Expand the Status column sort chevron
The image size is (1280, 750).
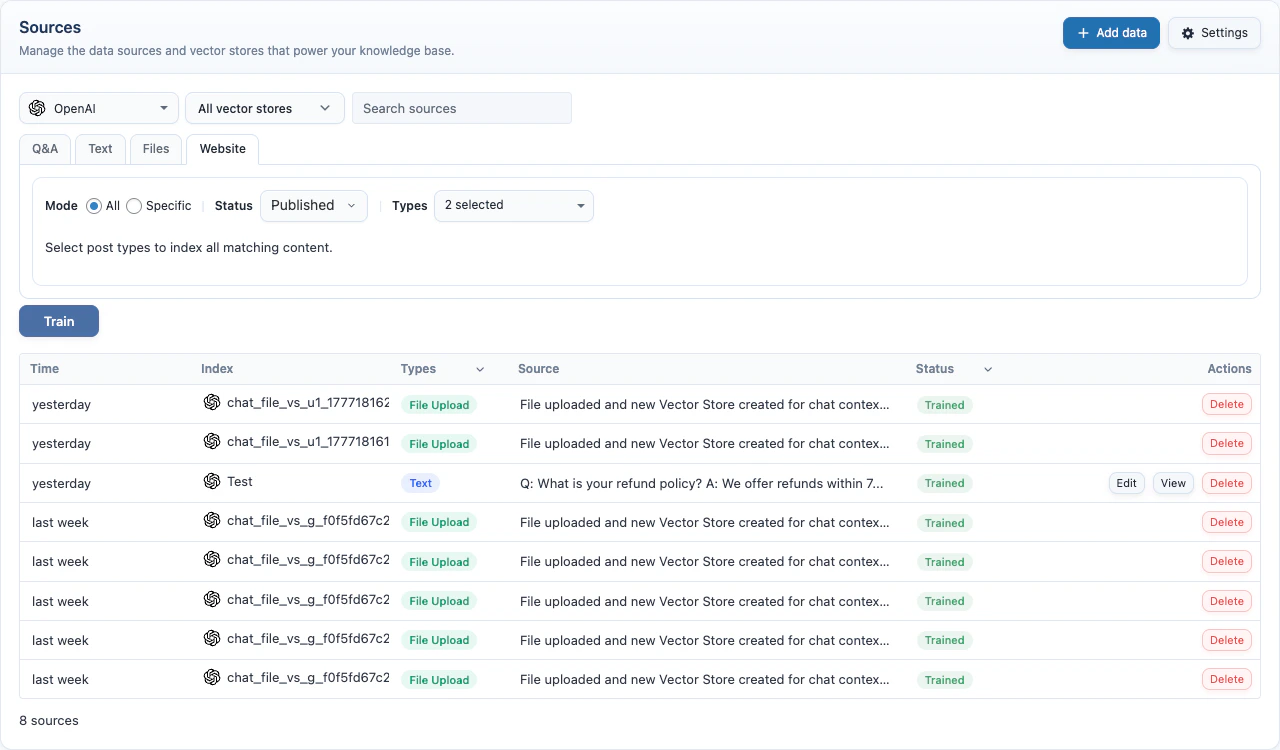pyautogui.click(x=987, y=369)
